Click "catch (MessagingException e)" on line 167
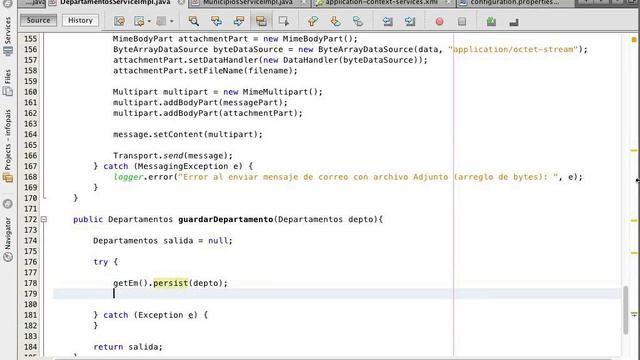This screenshot has height=360, width=640. tap(173, 166)
